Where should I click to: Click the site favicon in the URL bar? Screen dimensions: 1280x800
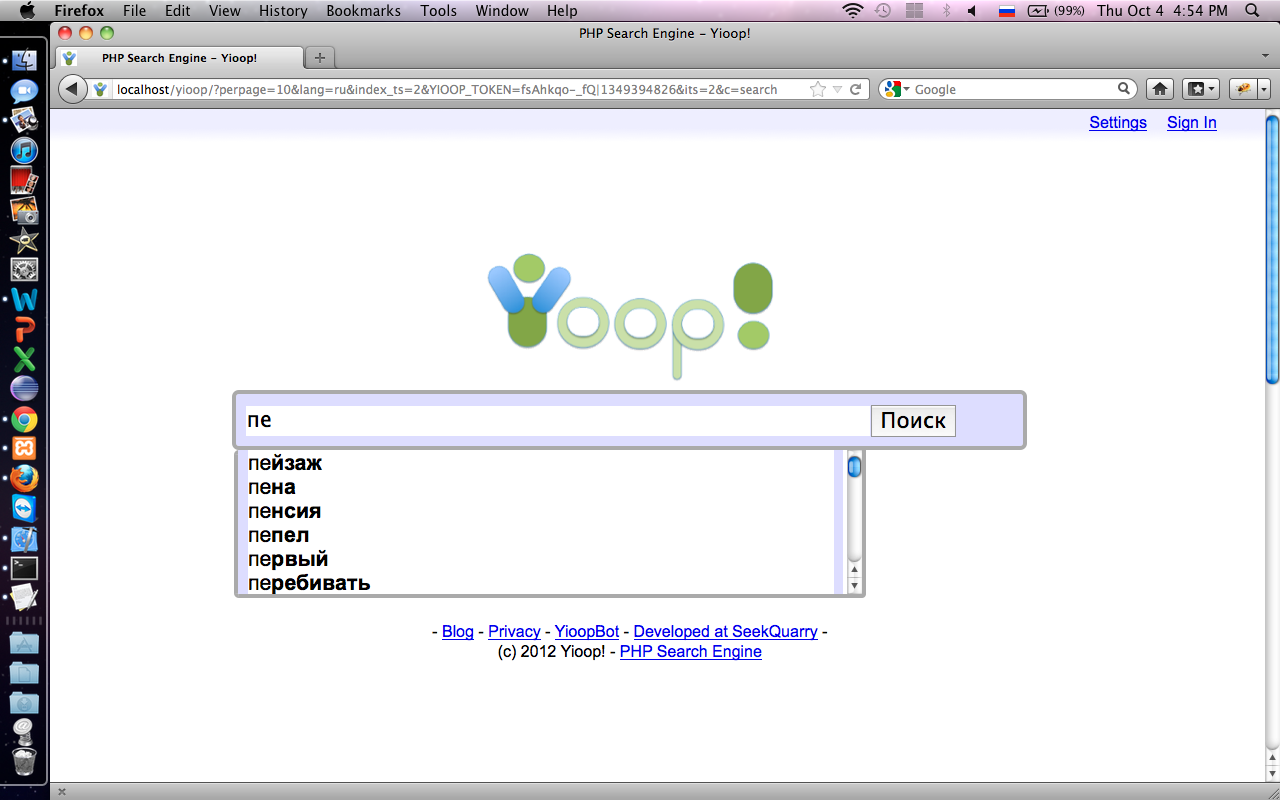pos(100,89)
